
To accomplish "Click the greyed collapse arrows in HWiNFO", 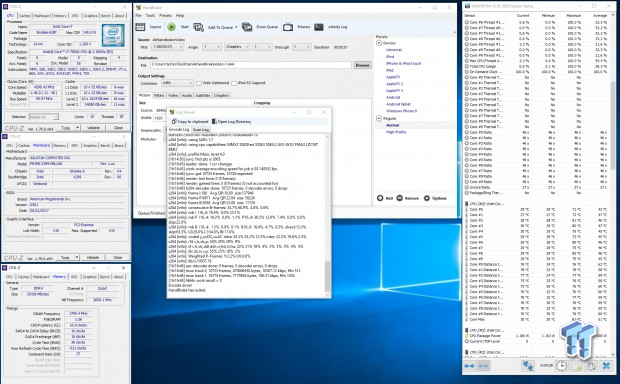I will tap(483, 366).
